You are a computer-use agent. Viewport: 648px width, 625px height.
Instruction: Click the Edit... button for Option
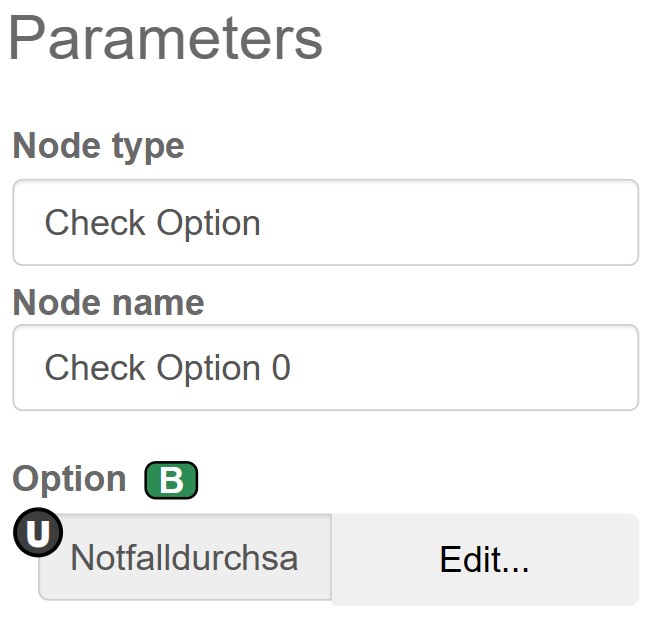click(x=484, y=559)
